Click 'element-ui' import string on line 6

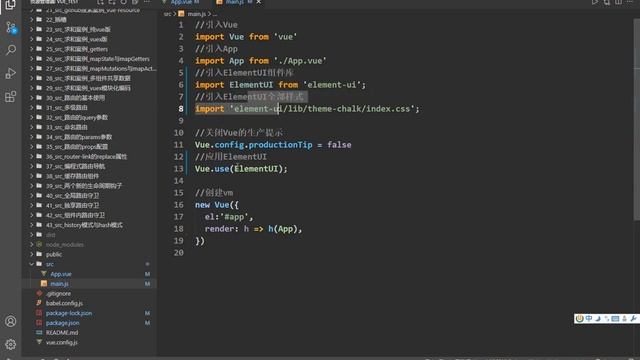(332, 85)
